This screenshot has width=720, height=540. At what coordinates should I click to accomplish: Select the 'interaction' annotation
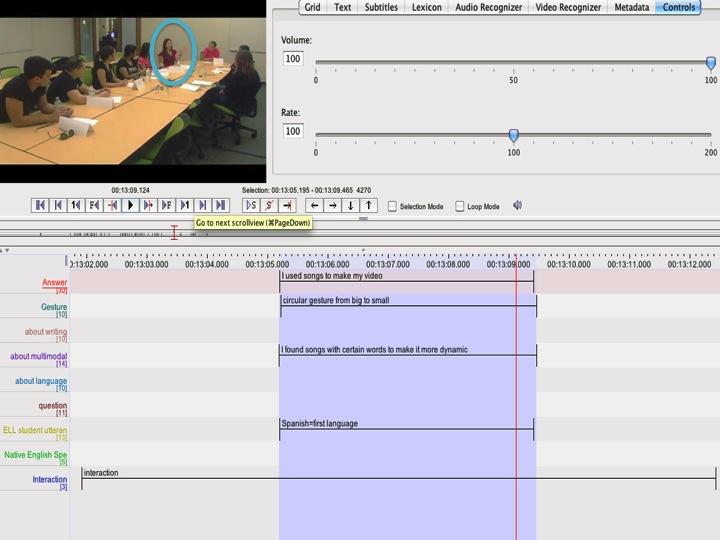399,478
